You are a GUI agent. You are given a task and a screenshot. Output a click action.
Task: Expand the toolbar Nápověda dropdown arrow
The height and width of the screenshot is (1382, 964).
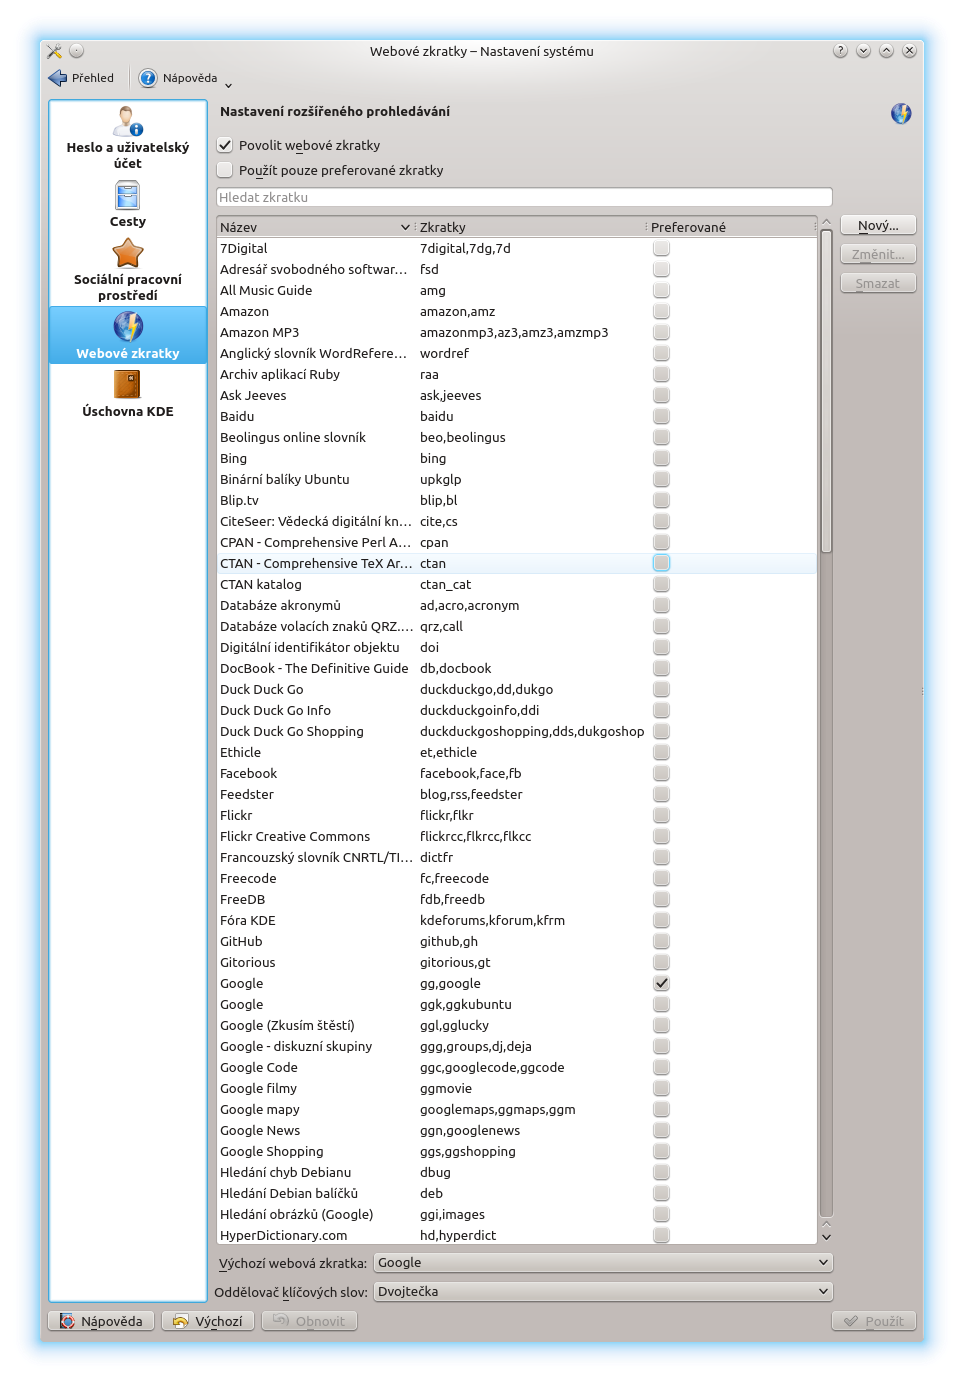(x=228, y=85)
